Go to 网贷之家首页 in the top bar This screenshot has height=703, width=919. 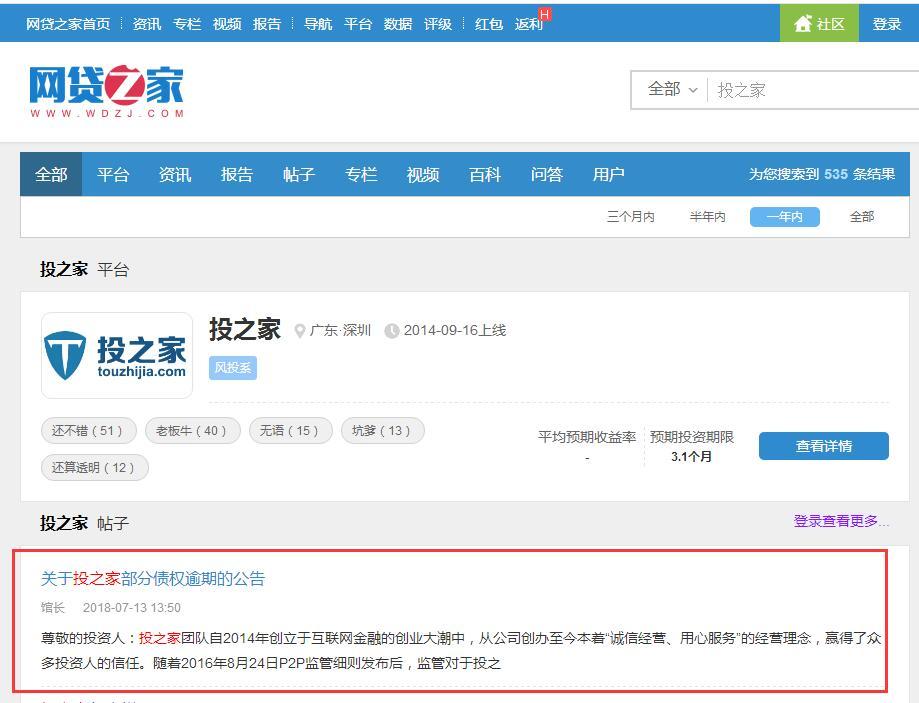pos(68,24)
